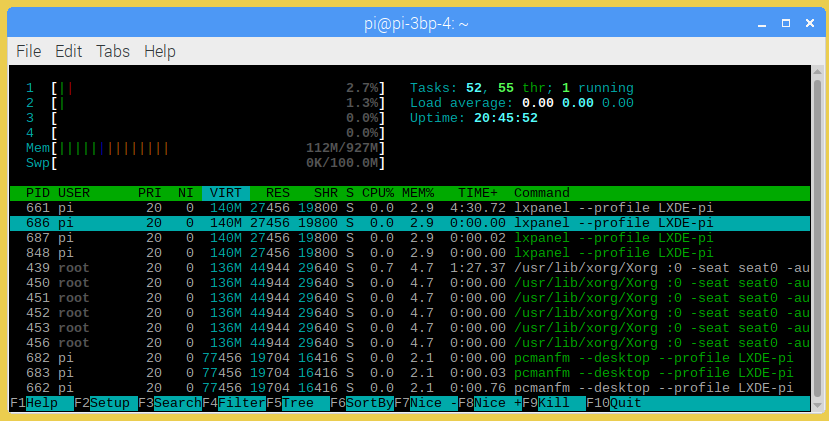Select the Xorg process with PID 439

tap(400, 268)
